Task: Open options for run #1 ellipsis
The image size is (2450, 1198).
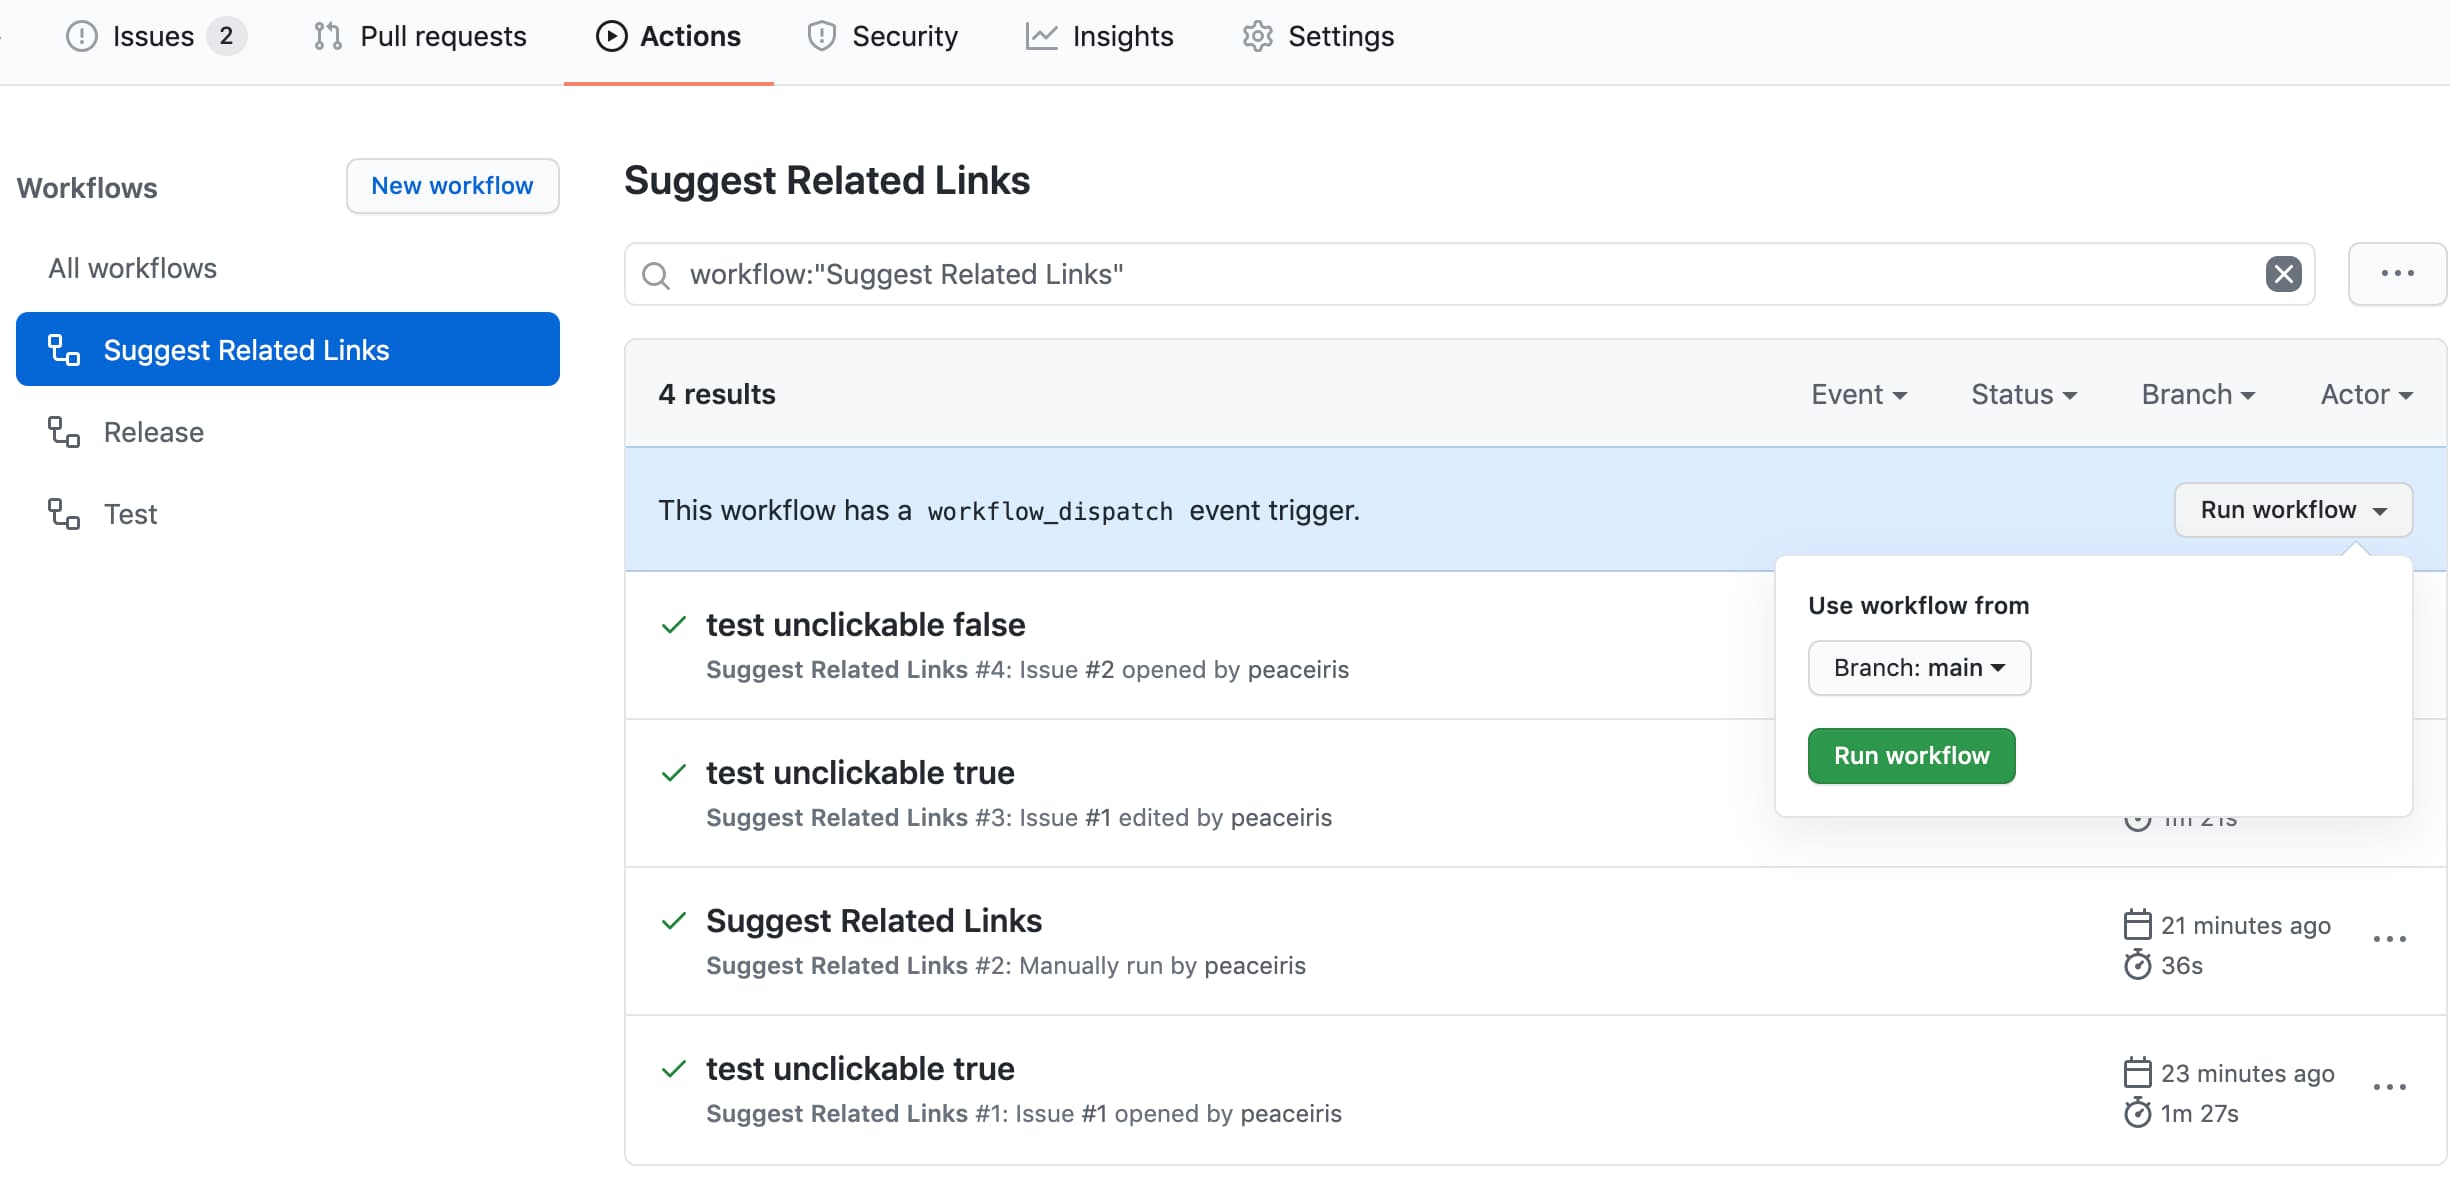Action: point(2389,1087)
